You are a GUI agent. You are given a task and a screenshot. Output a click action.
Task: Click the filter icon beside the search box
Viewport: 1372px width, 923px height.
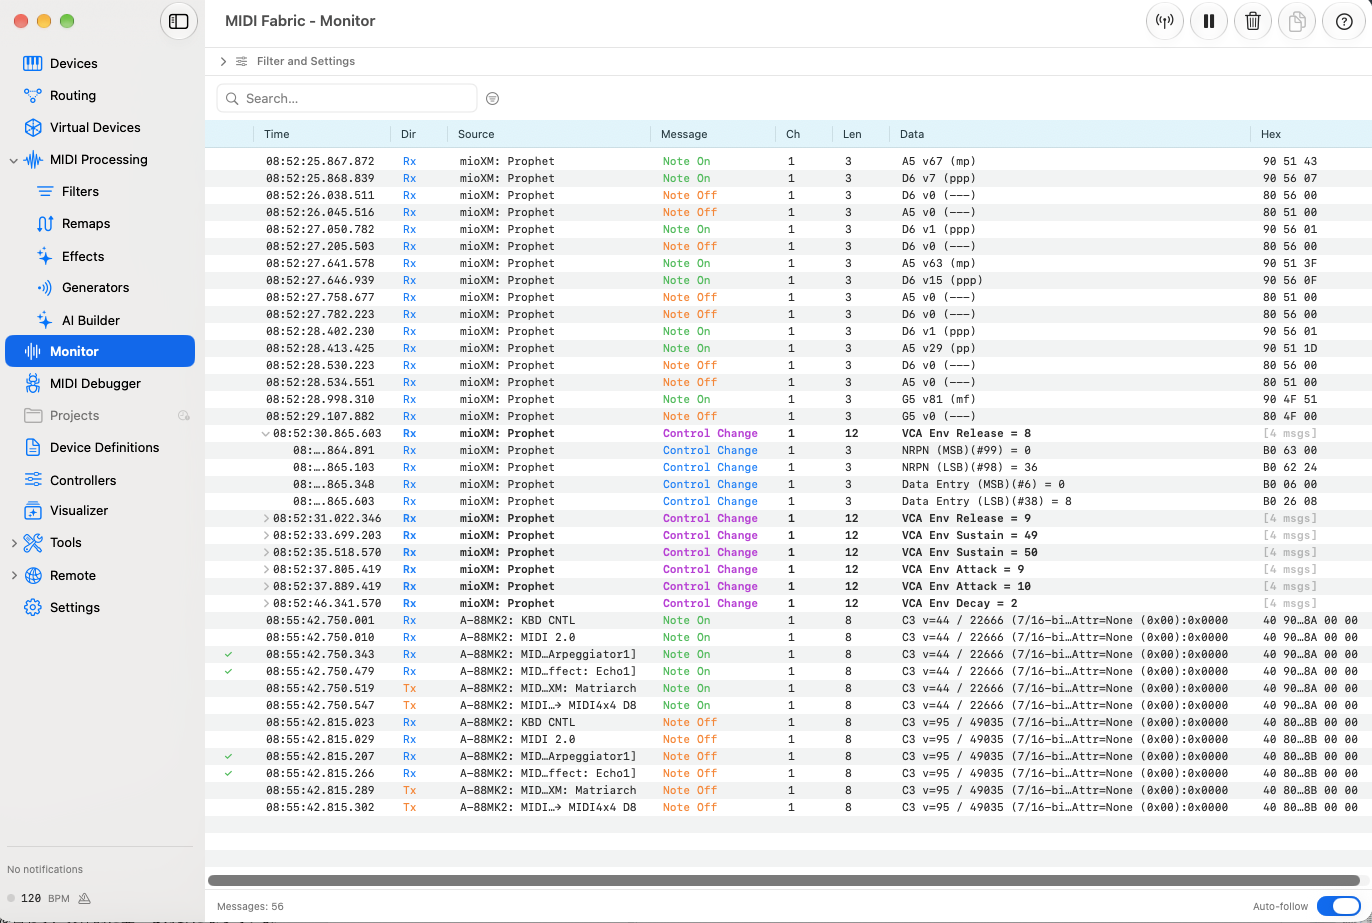(x=492, y=98)
